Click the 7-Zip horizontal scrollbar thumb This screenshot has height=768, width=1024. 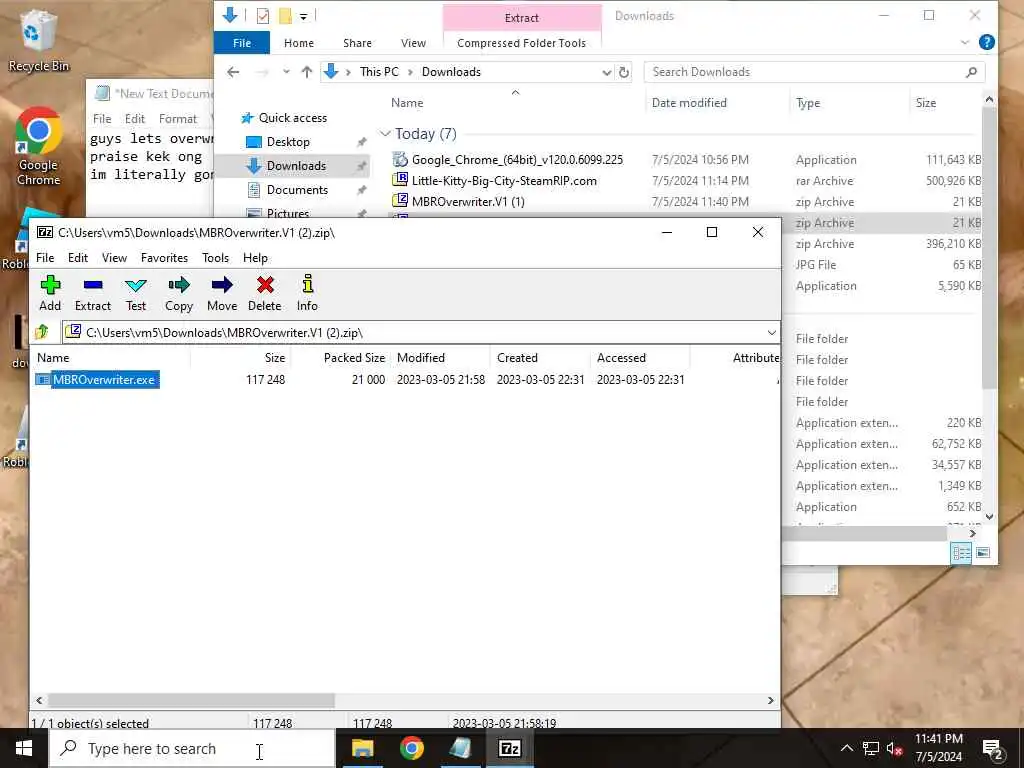pos(191,700)
